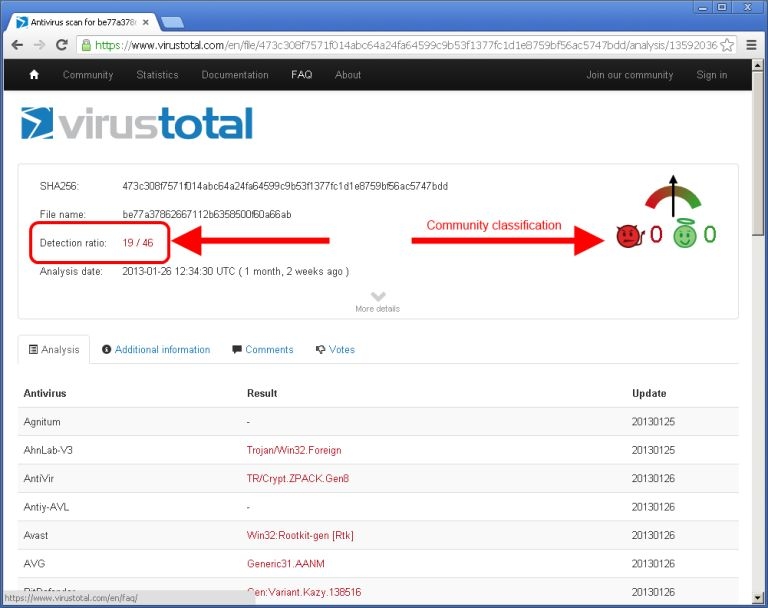The width and height of the screenshot is (768, 608).
Task: Click the Agnitum update date 20130125
Action: tap(653, 421)
